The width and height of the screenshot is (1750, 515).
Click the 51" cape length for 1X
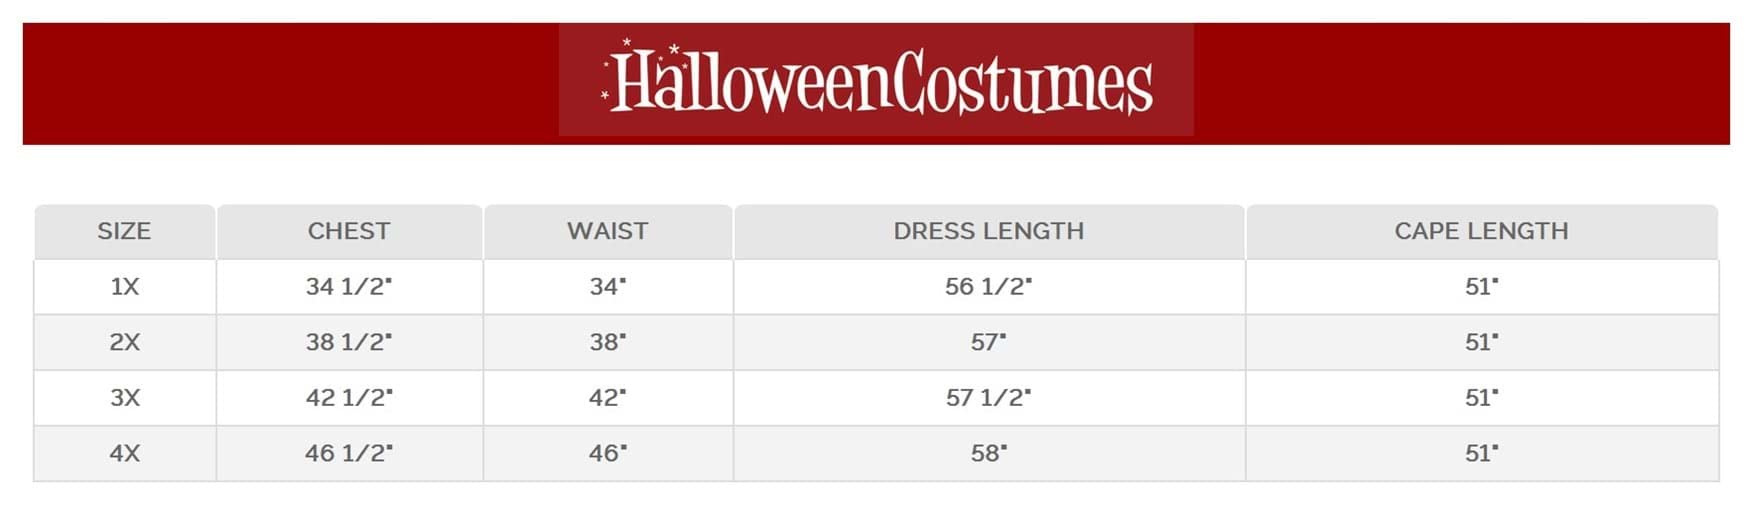(1481, 287)
